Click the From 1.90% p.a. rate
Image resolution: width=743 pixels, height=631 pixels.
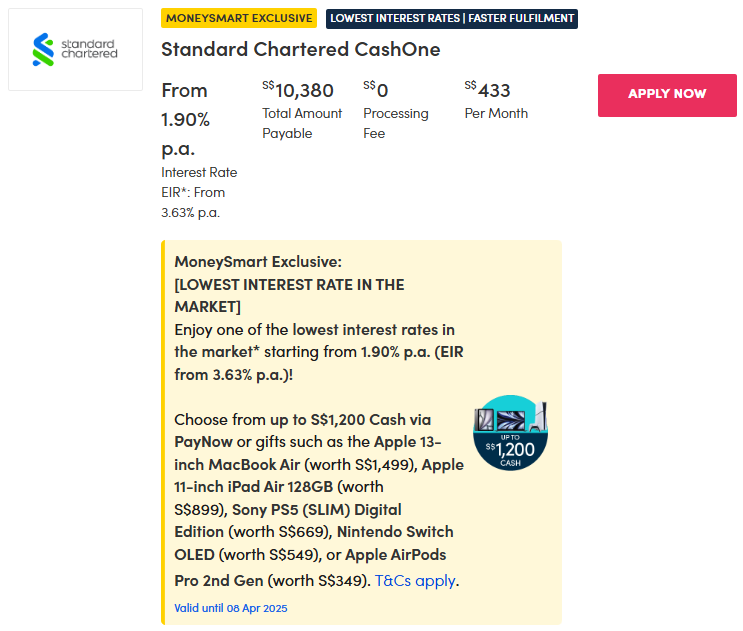coord(185,119)
